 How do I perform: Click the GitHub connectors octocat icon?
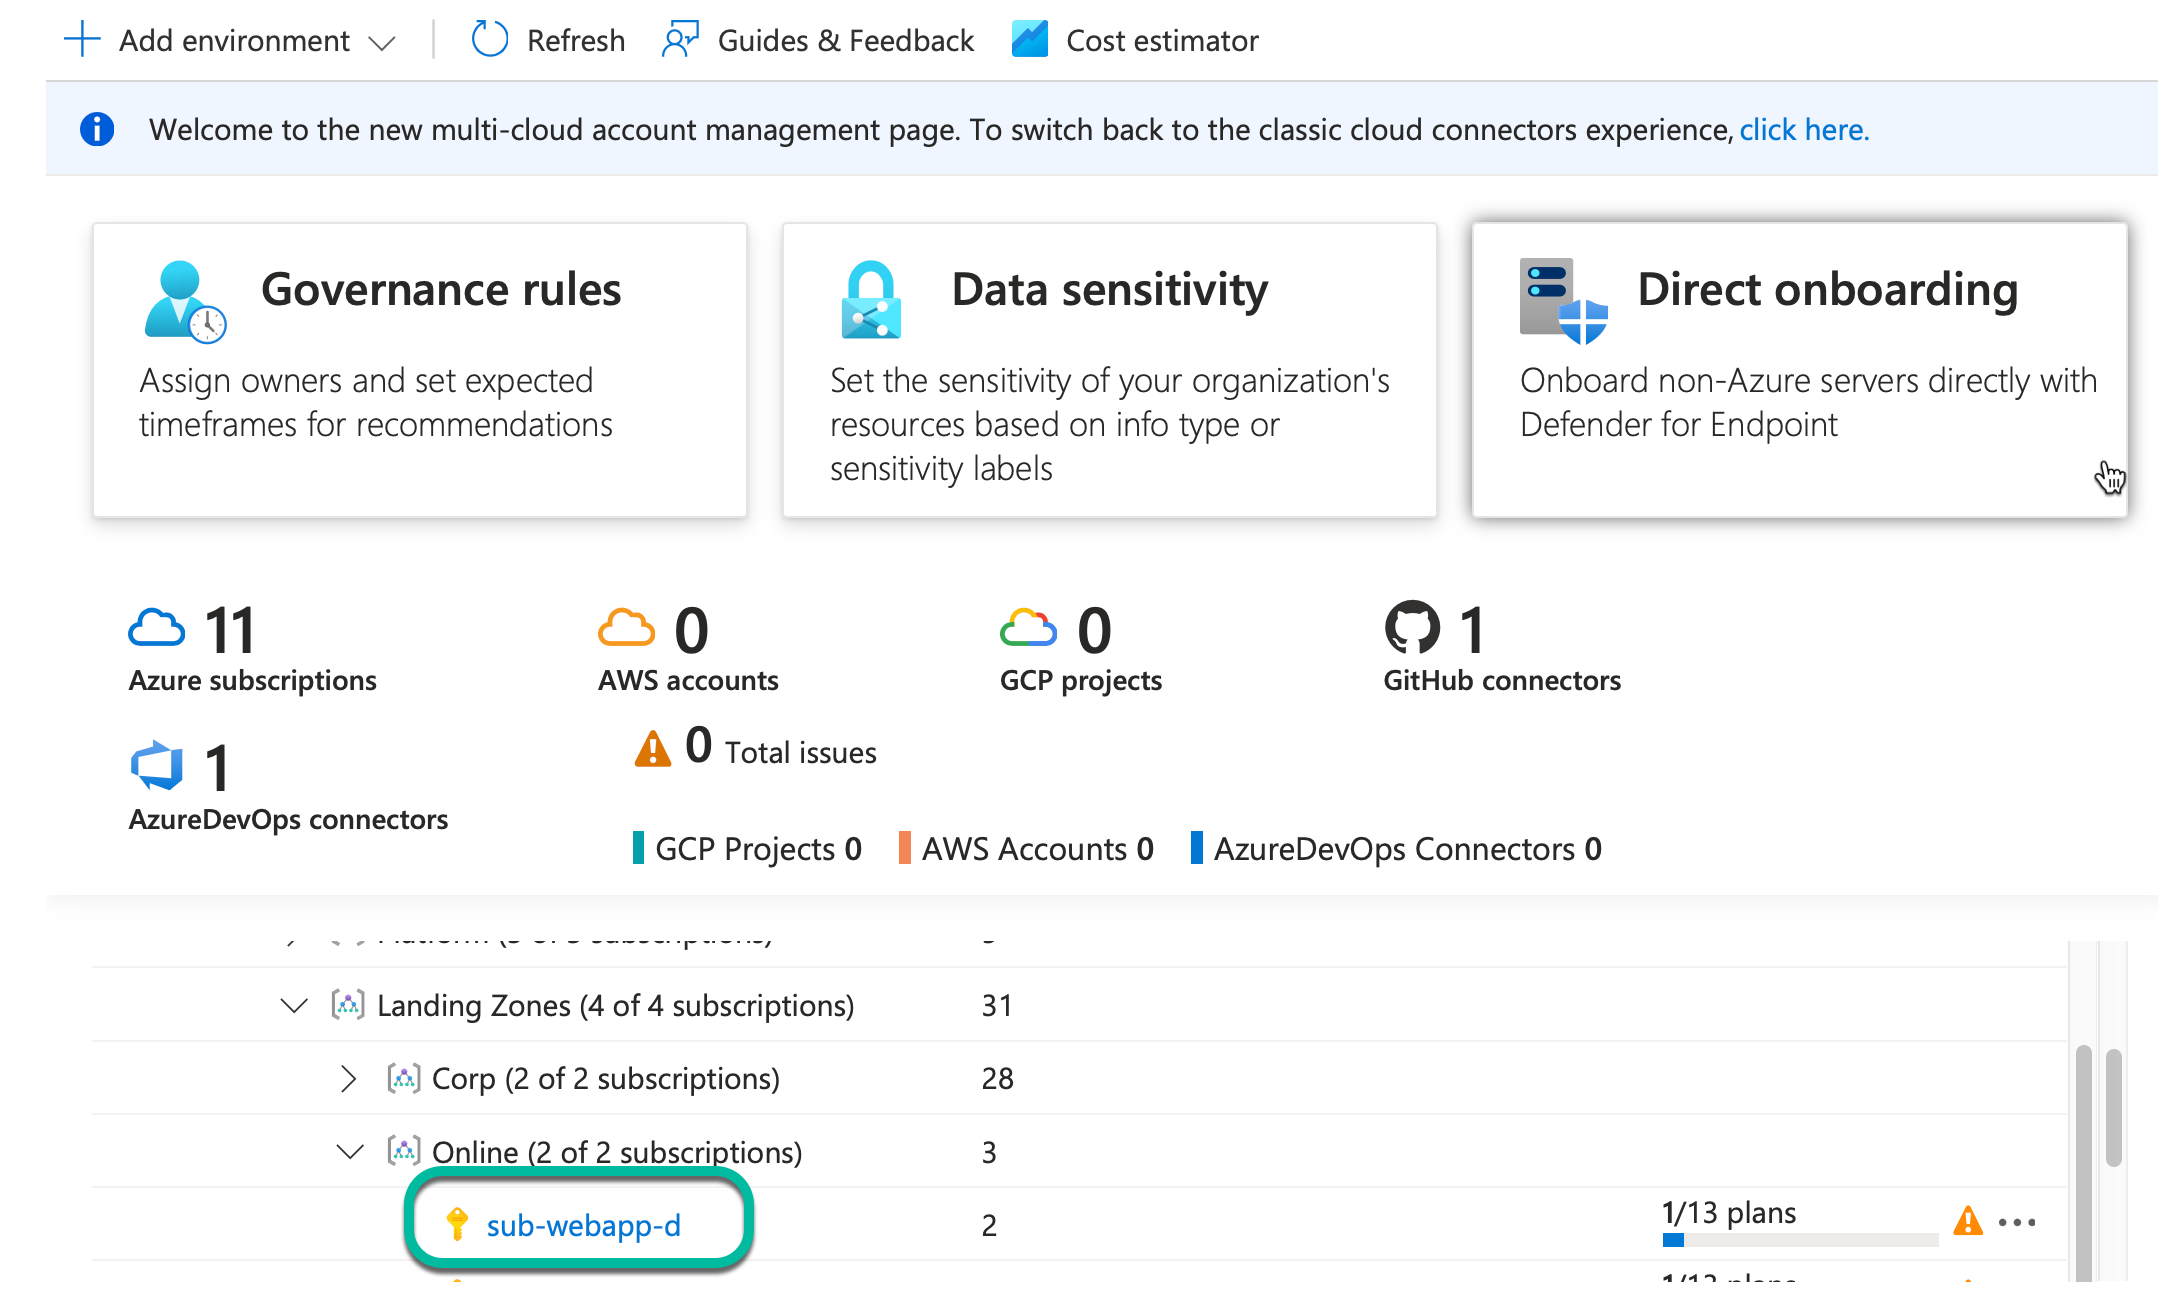click(1412, 628)
